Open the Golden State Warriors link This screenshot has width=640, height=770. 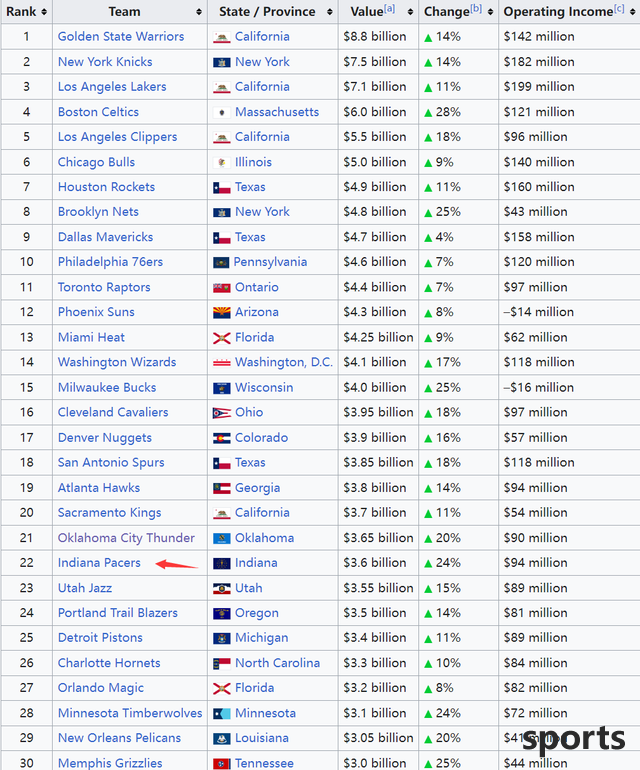pos(121,36)
